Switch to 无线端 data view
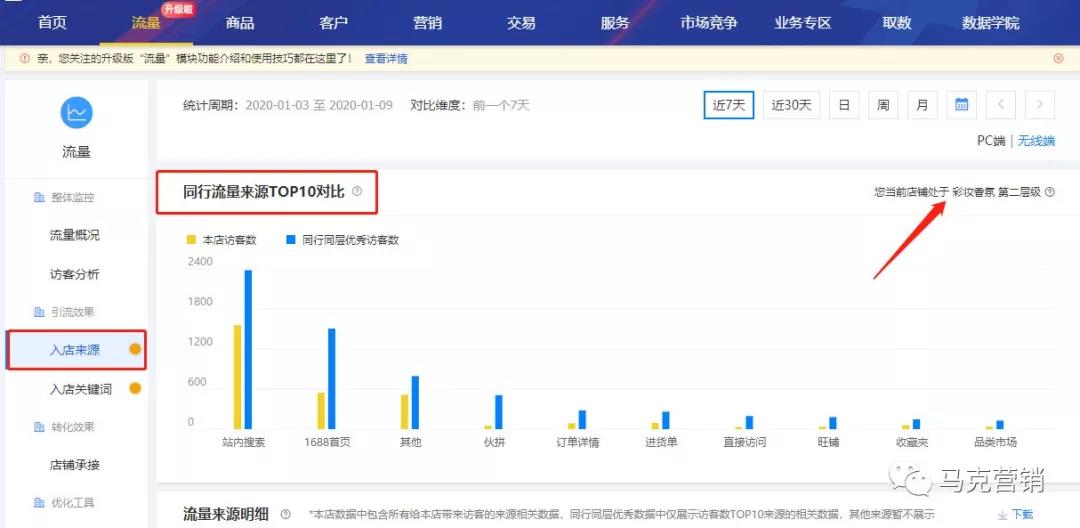 (x=1036, y=141)
